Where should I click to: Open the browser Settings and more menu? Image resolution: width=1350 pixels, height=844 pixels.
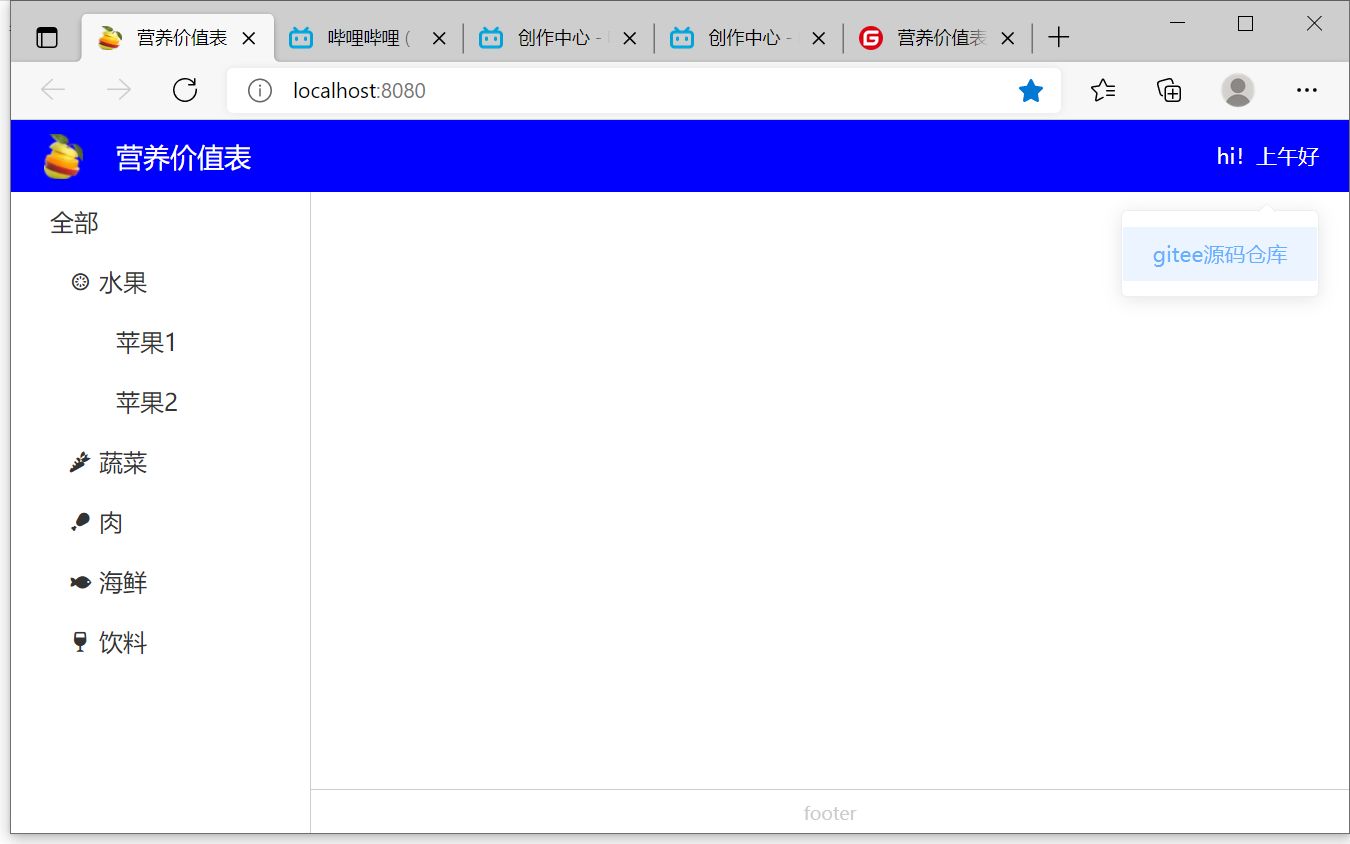click(x=1307, y=90)
